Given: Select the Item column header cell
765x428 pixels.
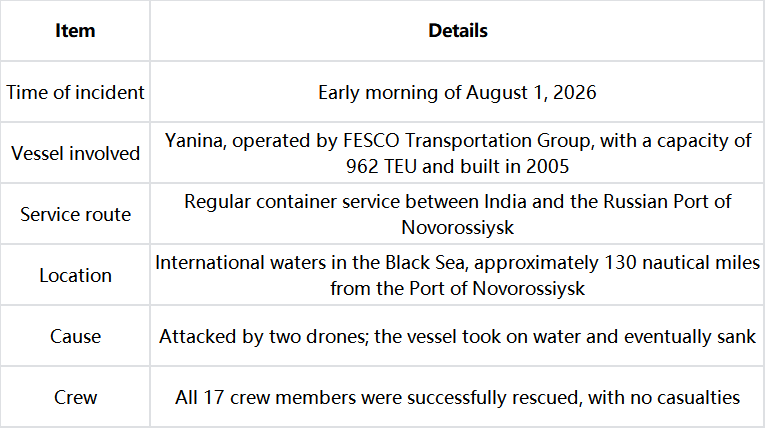Looking at the screenshot, I should (75, 31).
